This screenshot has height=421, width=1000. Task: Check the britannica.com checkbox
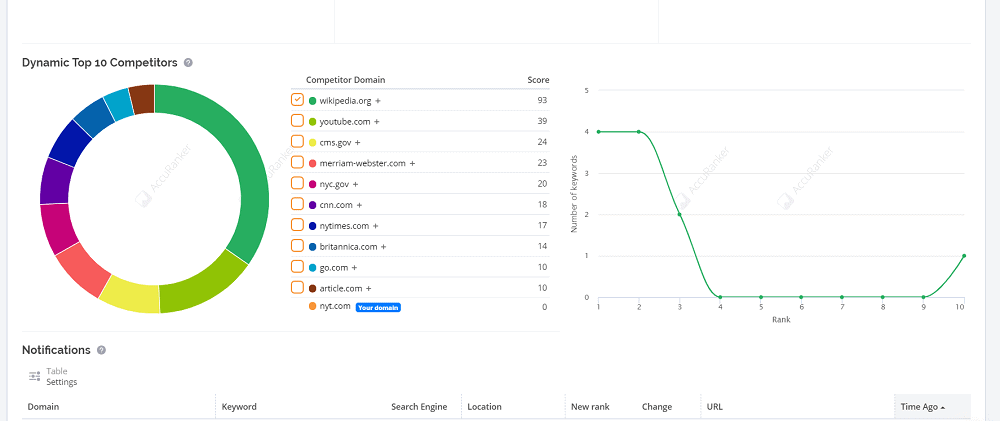click(297, 246)
